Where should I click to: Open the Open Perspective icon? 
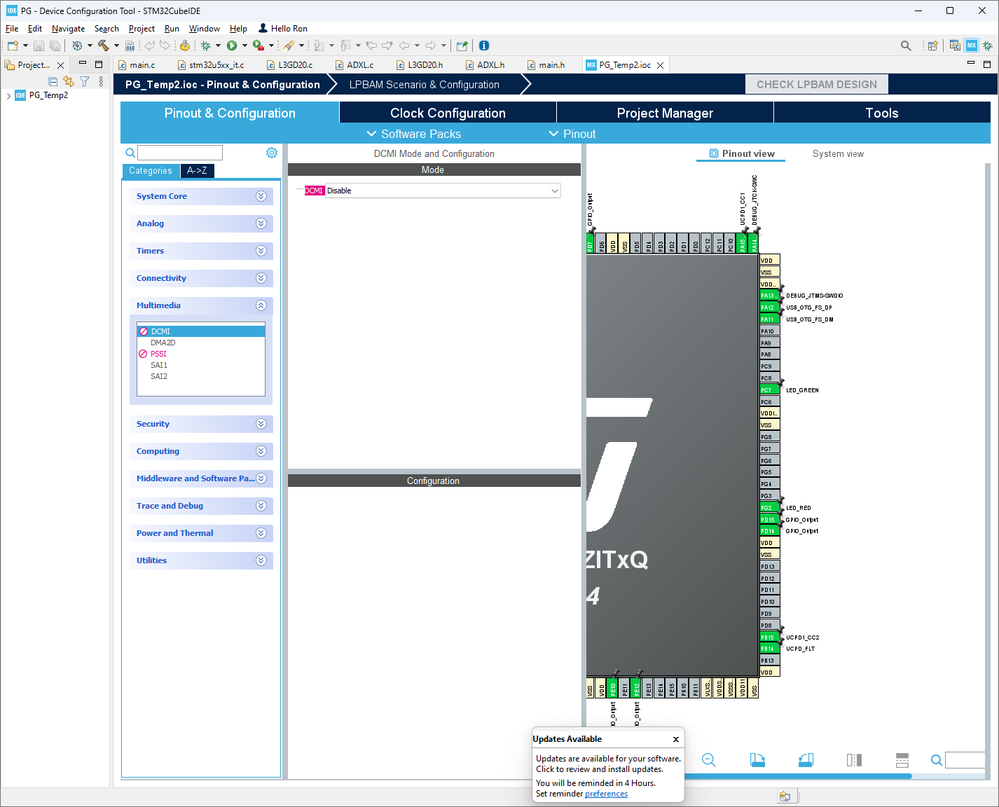tap(933, 46)
